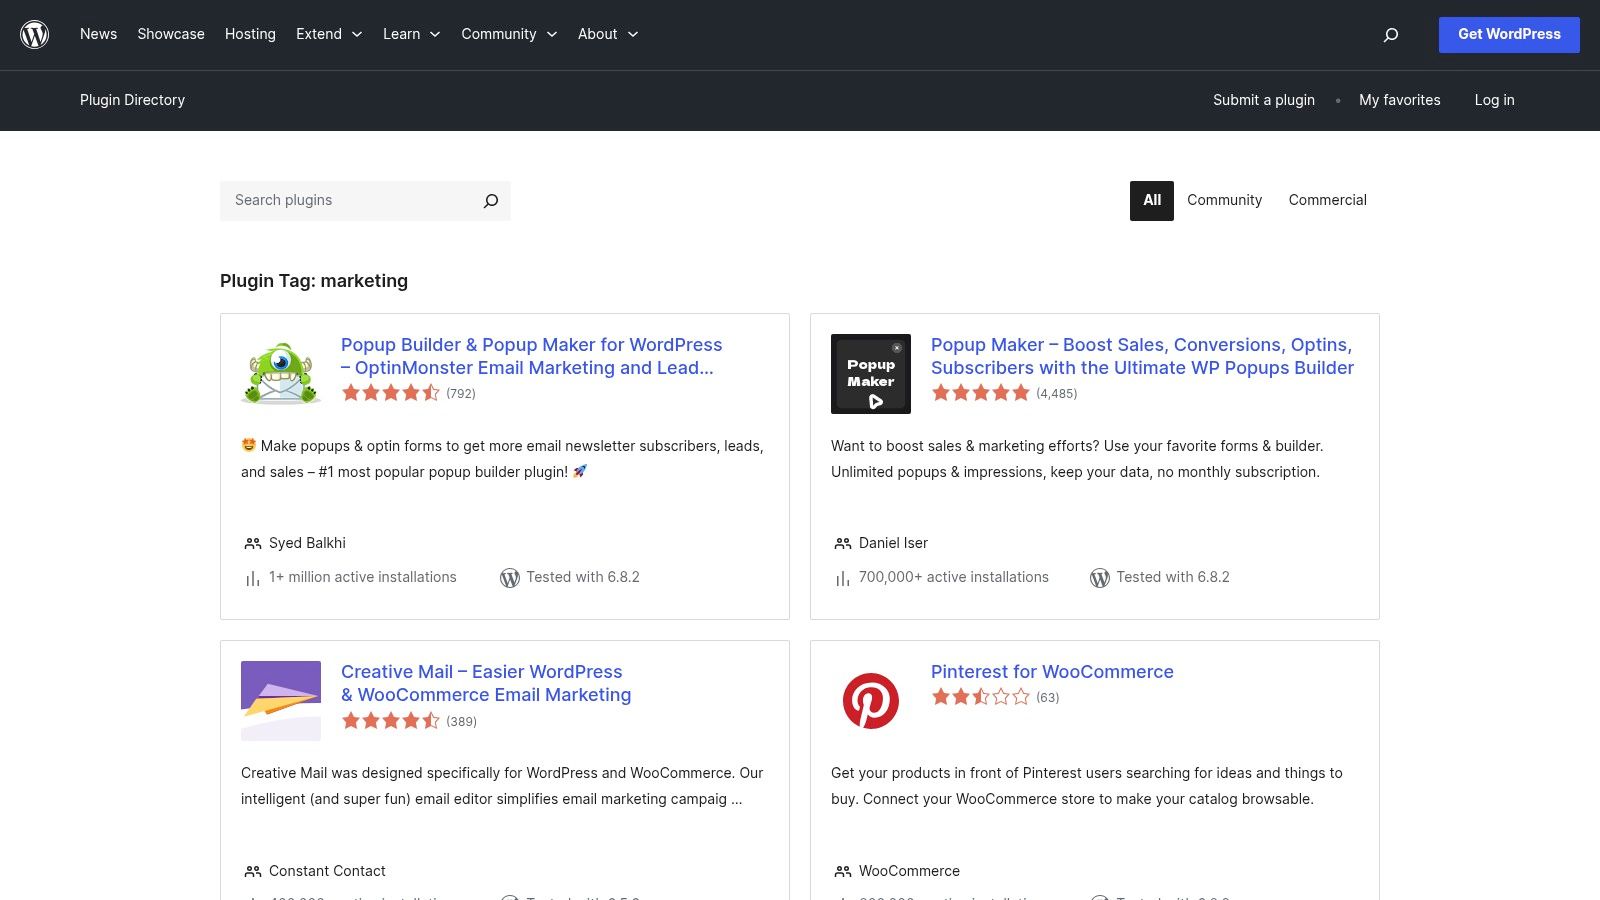
Task: Click author icon beside Constant Contact
Action: coord(253,871)
